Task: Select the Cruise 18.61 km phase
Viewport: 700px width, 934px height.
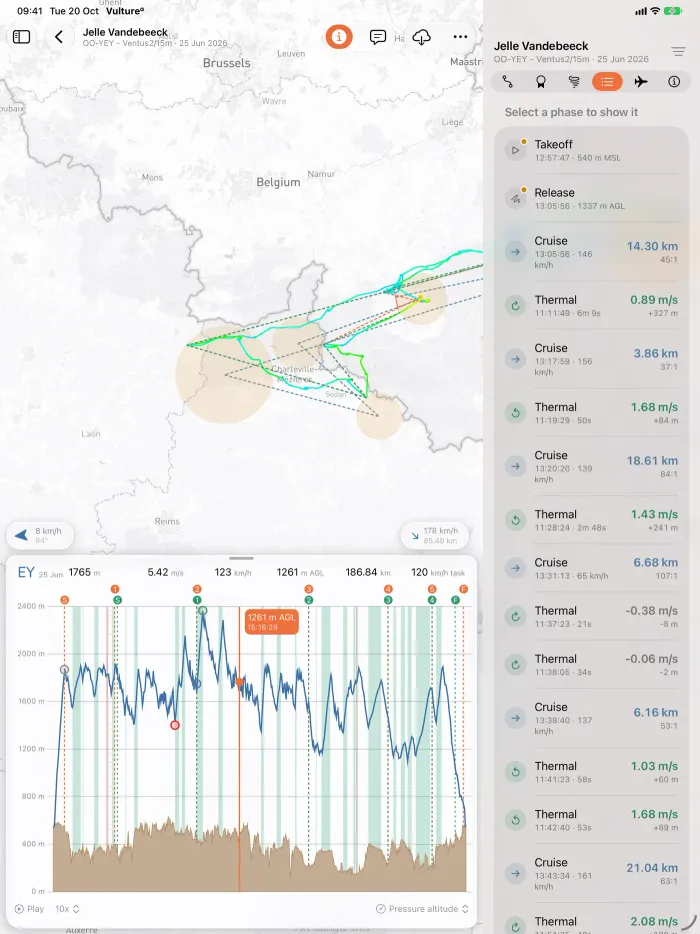Action: [x=592, y=466]
